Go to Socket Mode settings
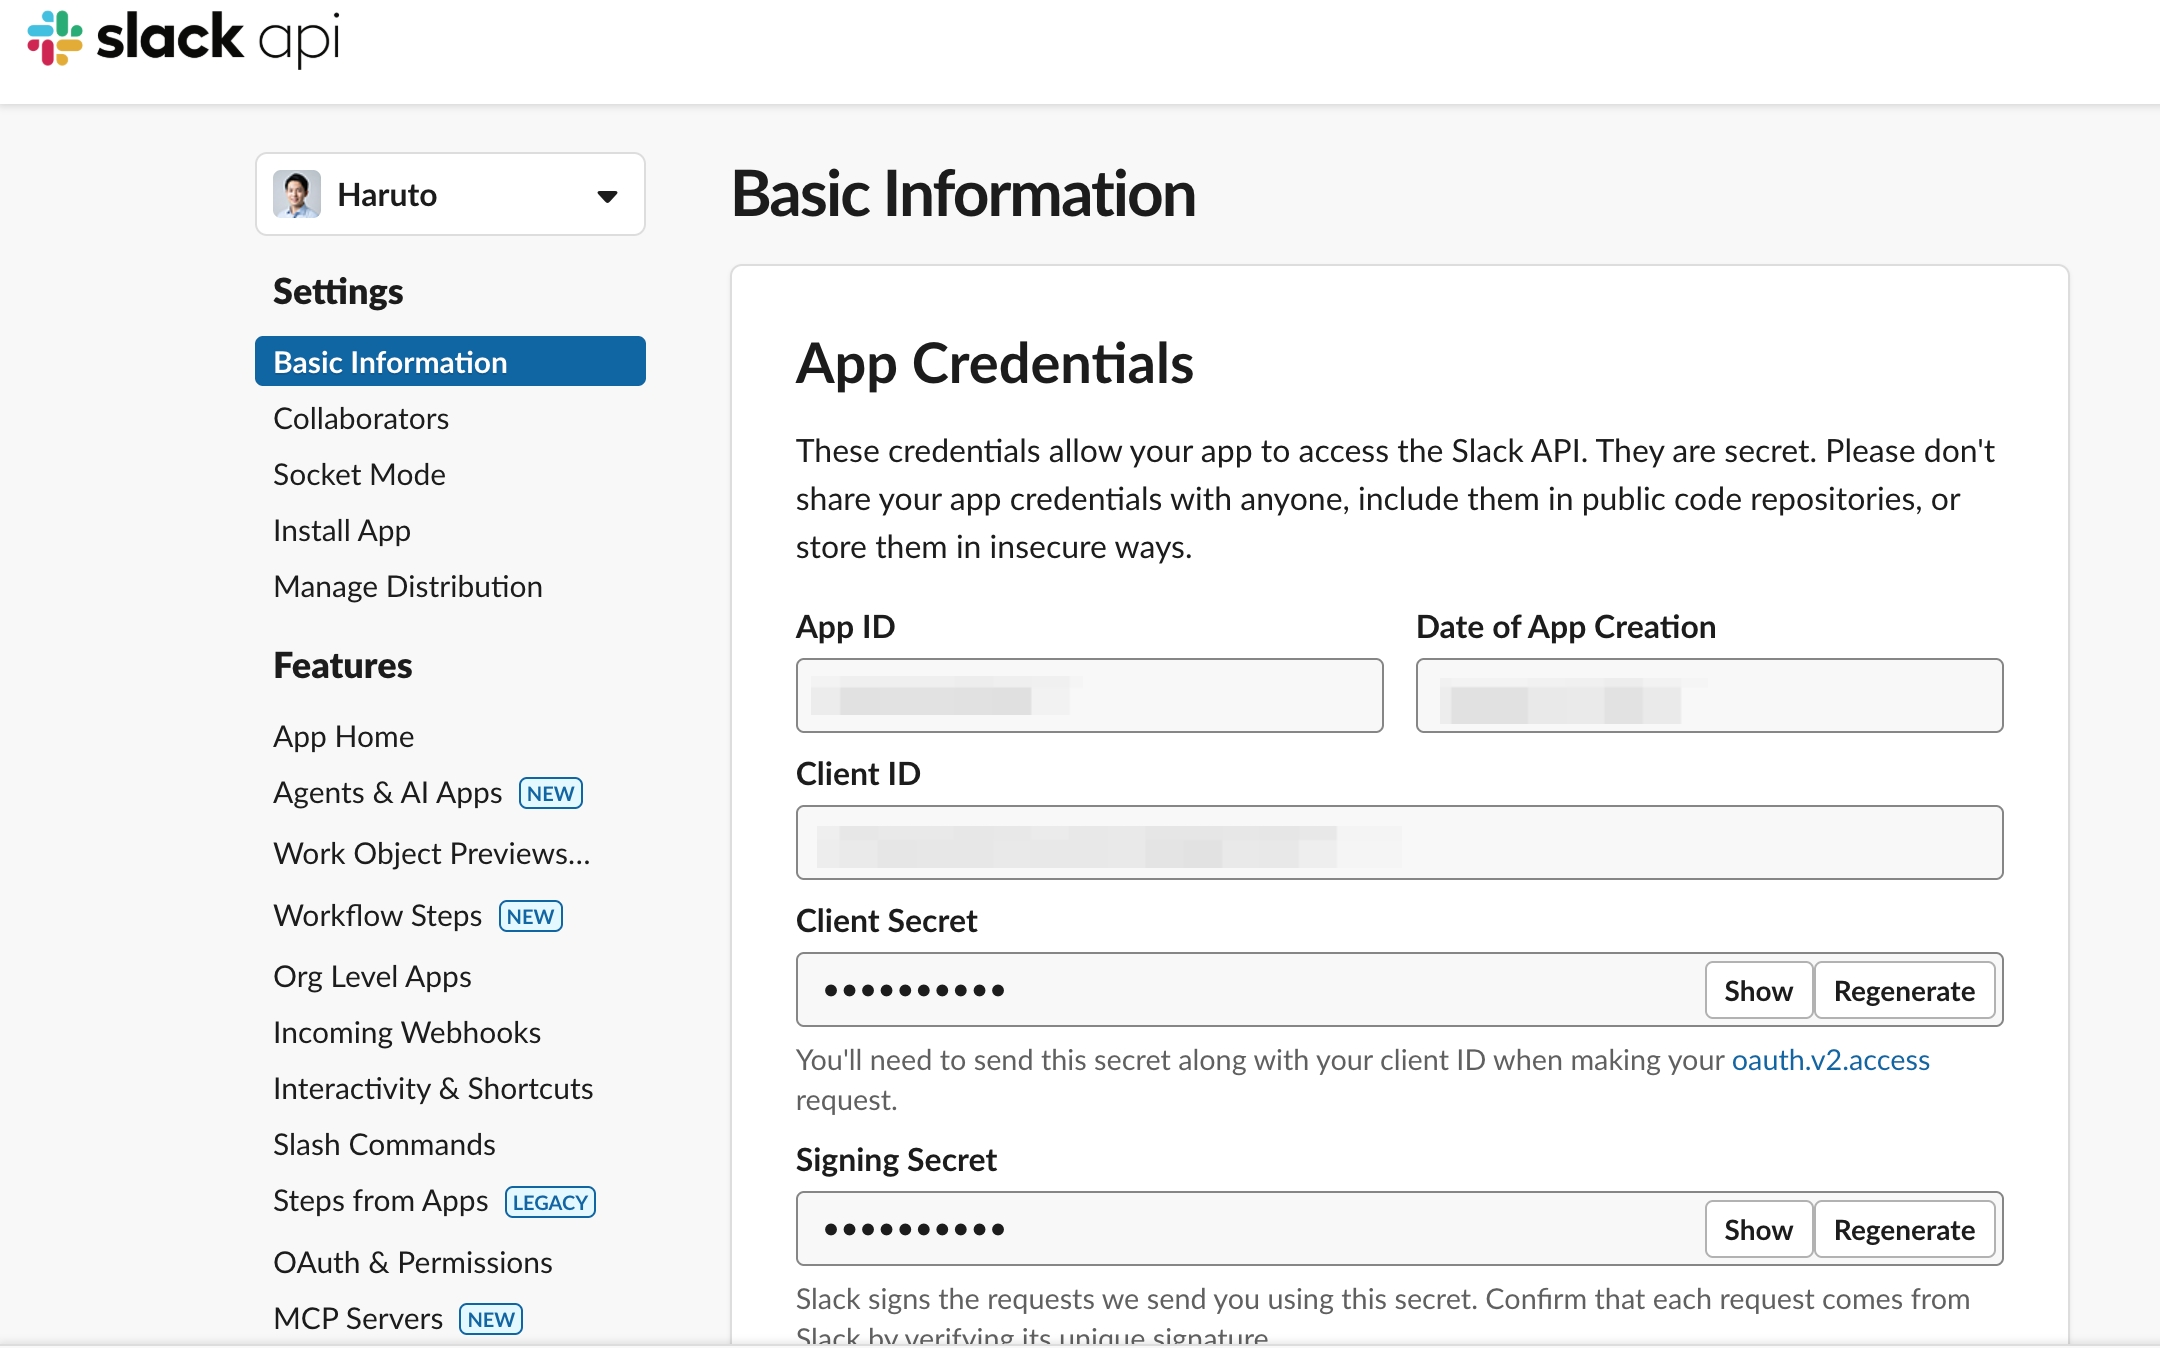 tap(359, 474)
